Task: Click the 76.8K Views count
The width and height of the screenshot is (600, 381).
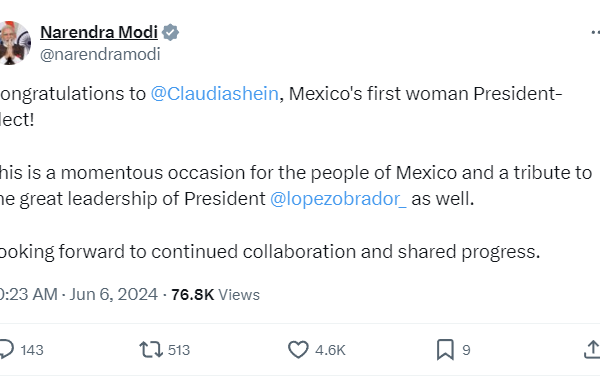Action: point(215,295)
